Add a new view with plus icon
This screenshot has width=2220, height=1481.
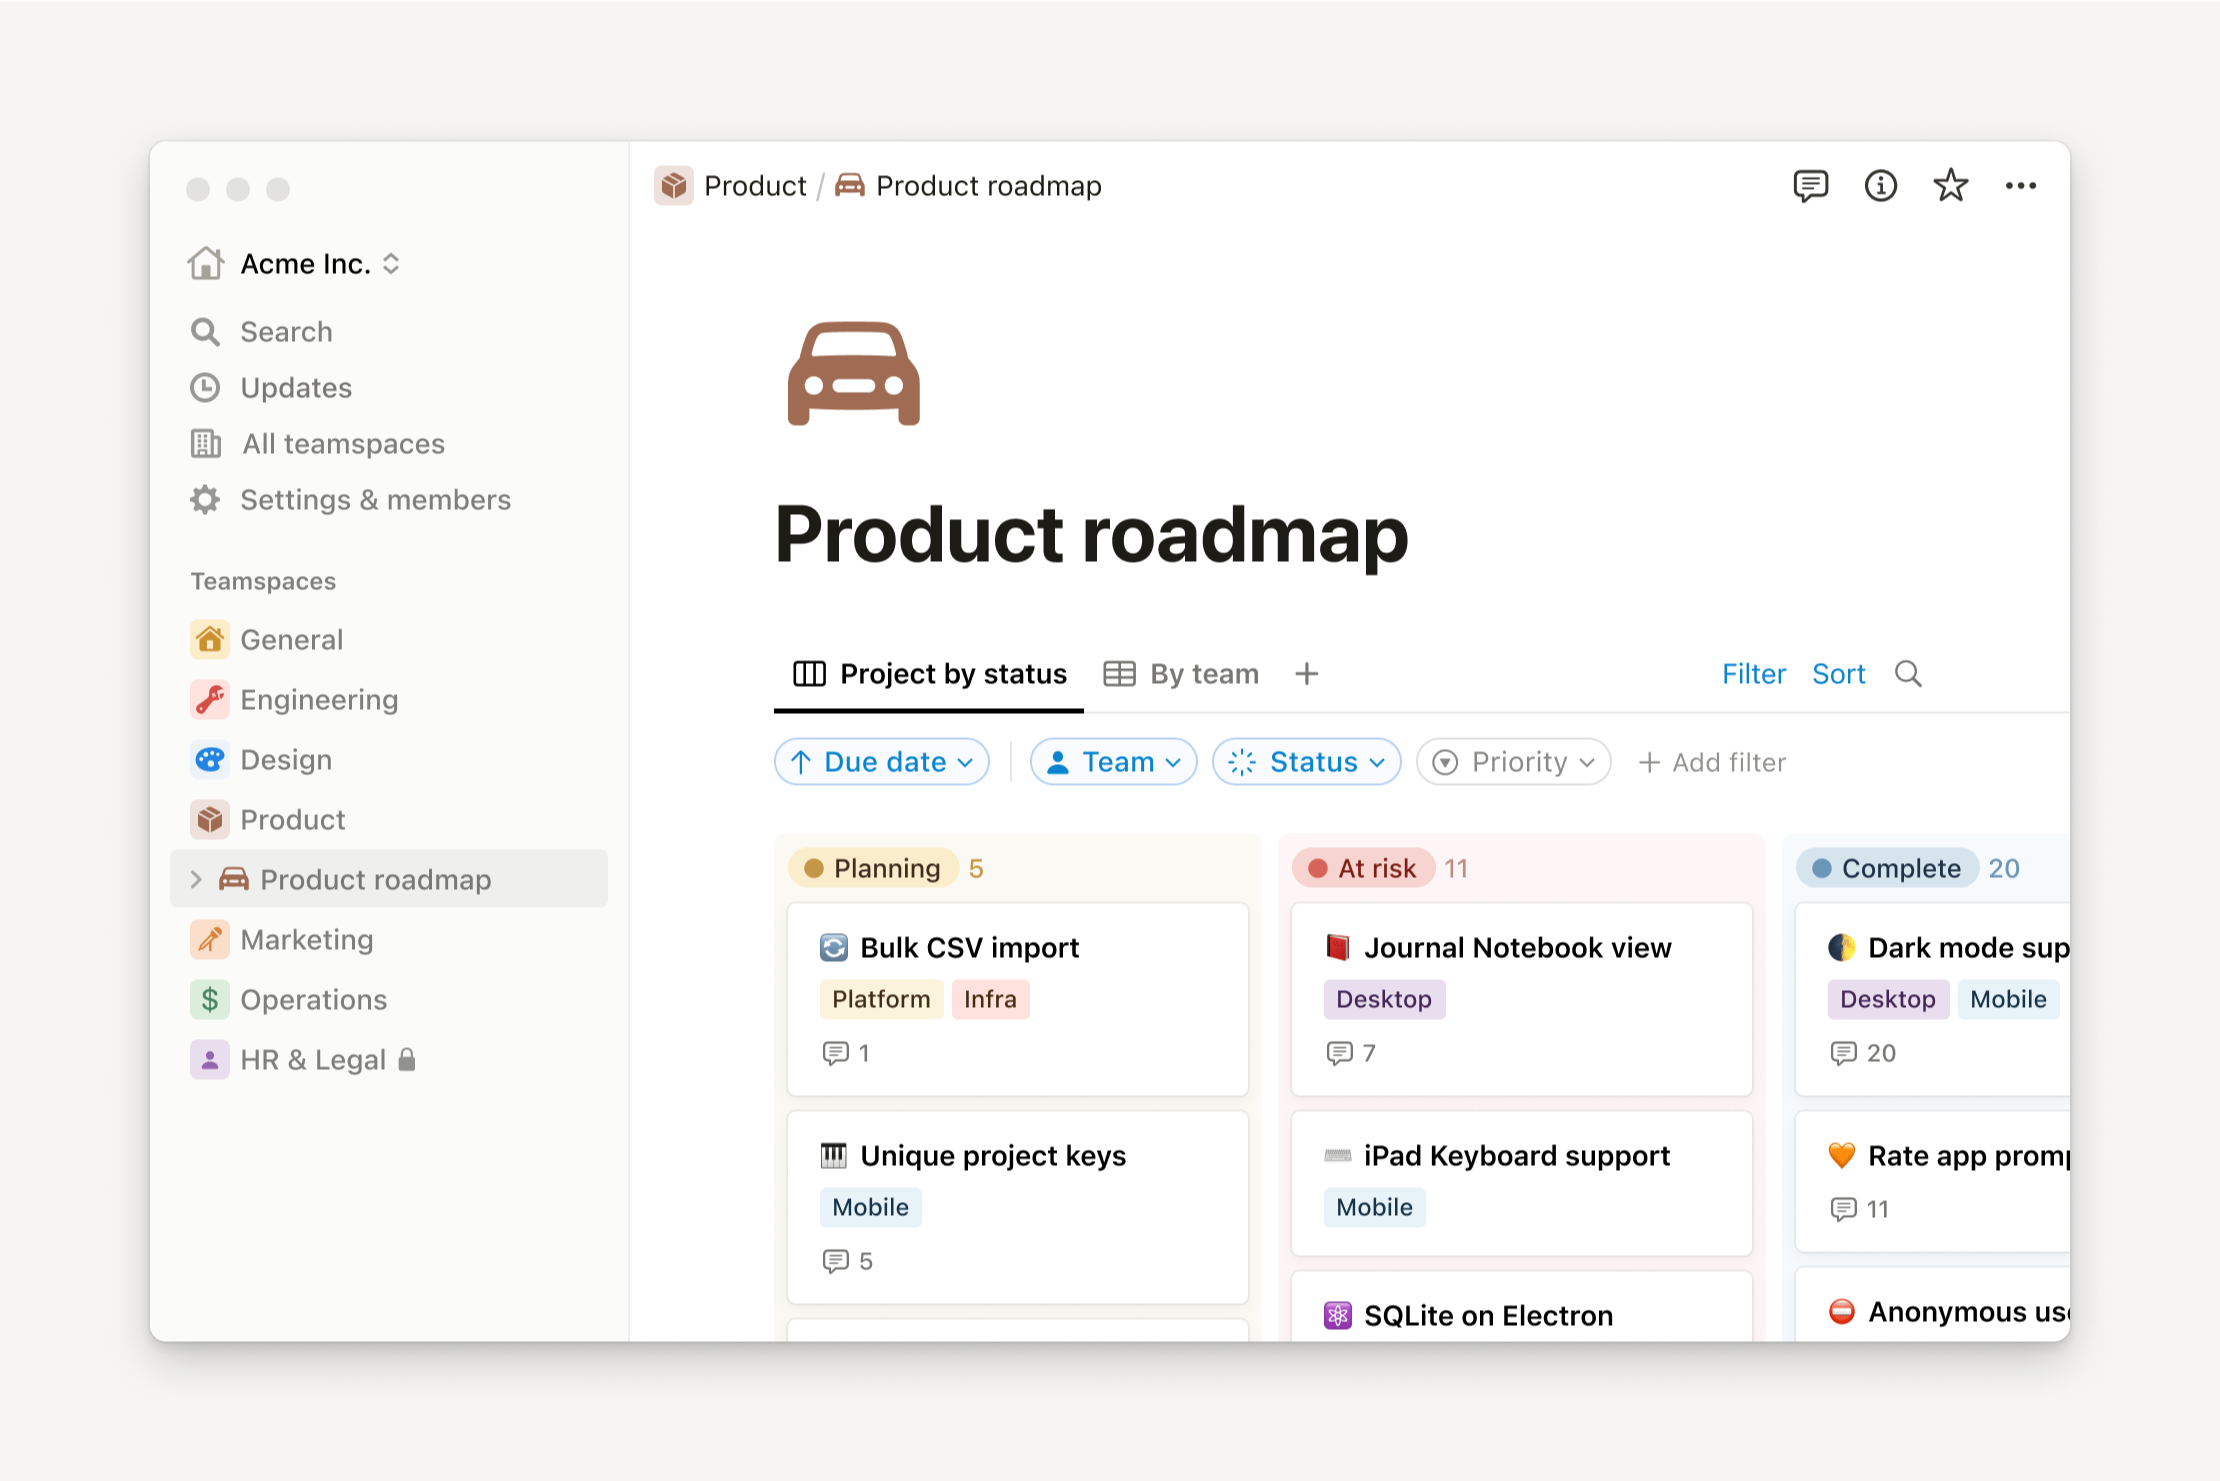pos(1306,674)
